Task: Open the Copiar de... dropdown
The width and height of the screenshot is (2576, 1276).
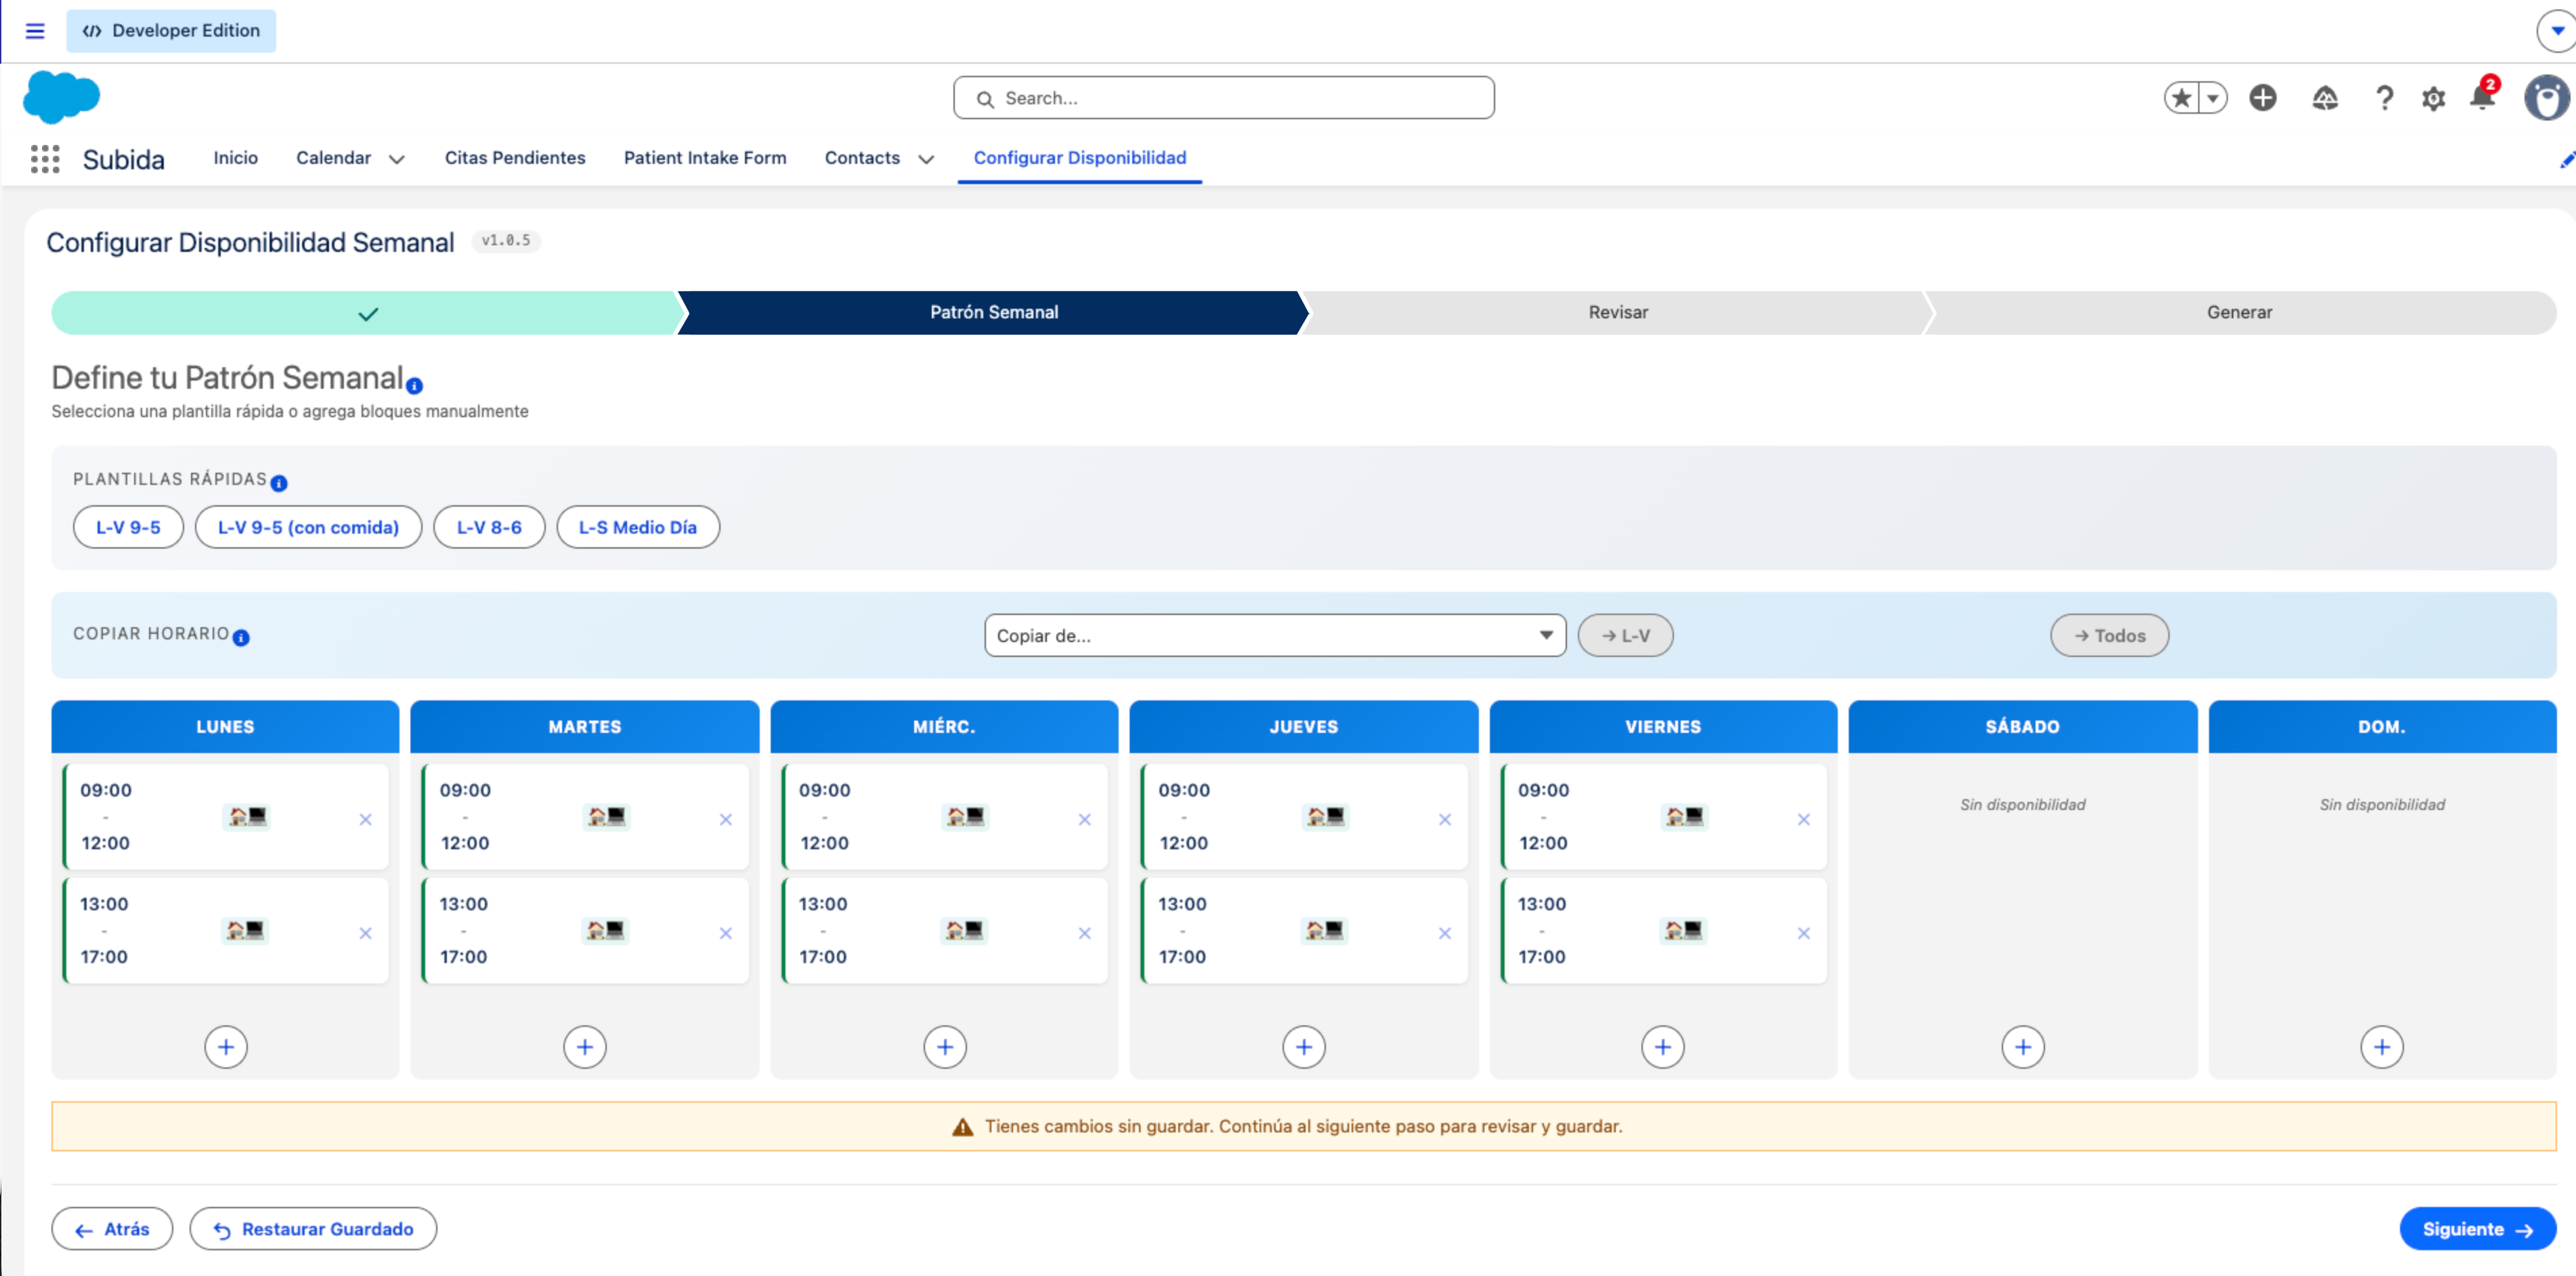Action: point(1275,635)
